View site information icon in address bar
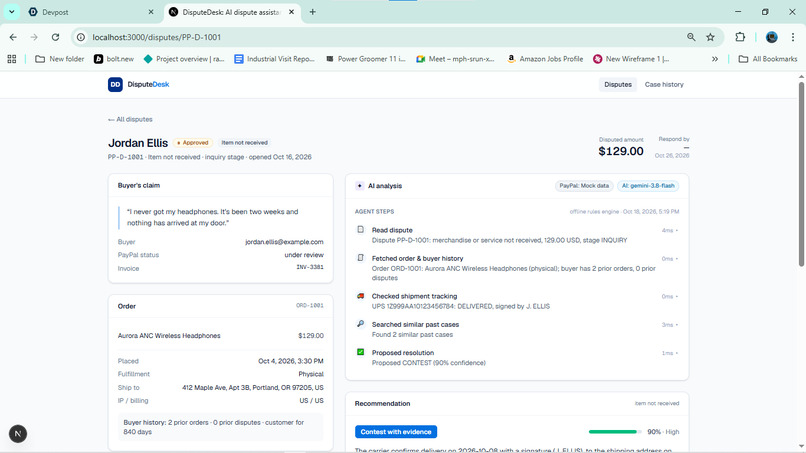The height and width of the screenshot is (453, 806). (x=81, y=37)
